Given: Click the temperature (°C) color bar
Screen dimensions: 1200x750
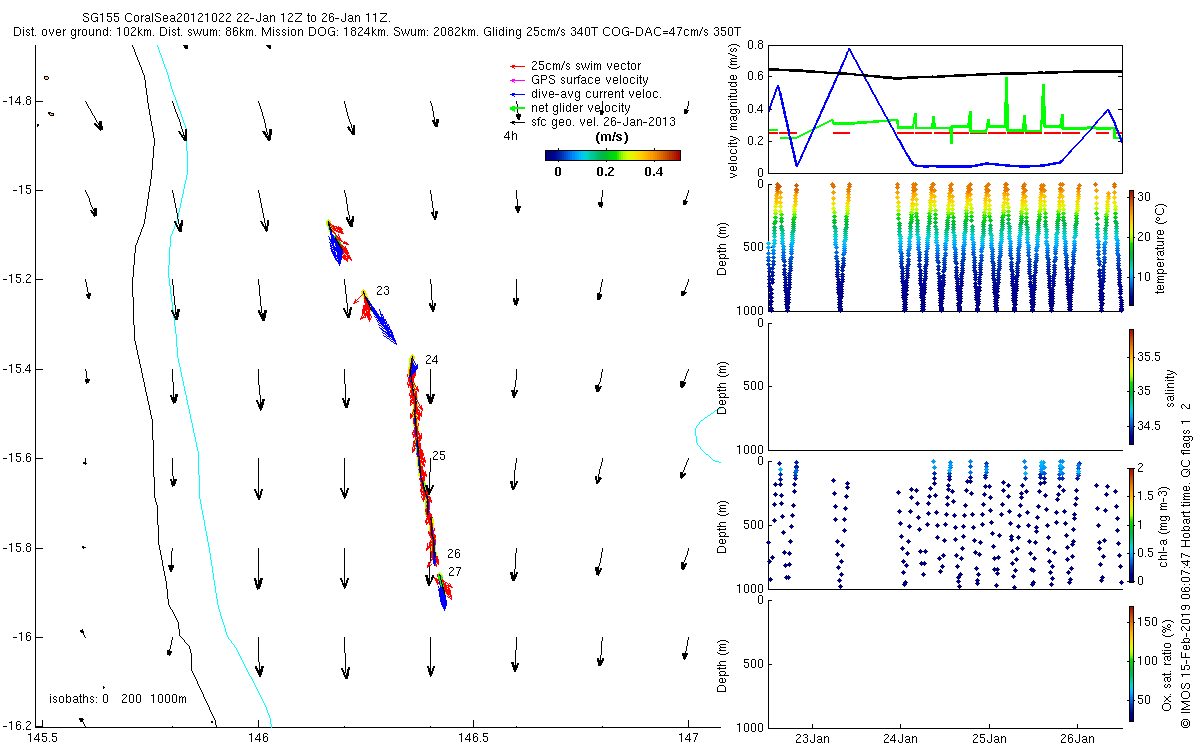Looking at the screenshot, I should (x=1131, y=247).
